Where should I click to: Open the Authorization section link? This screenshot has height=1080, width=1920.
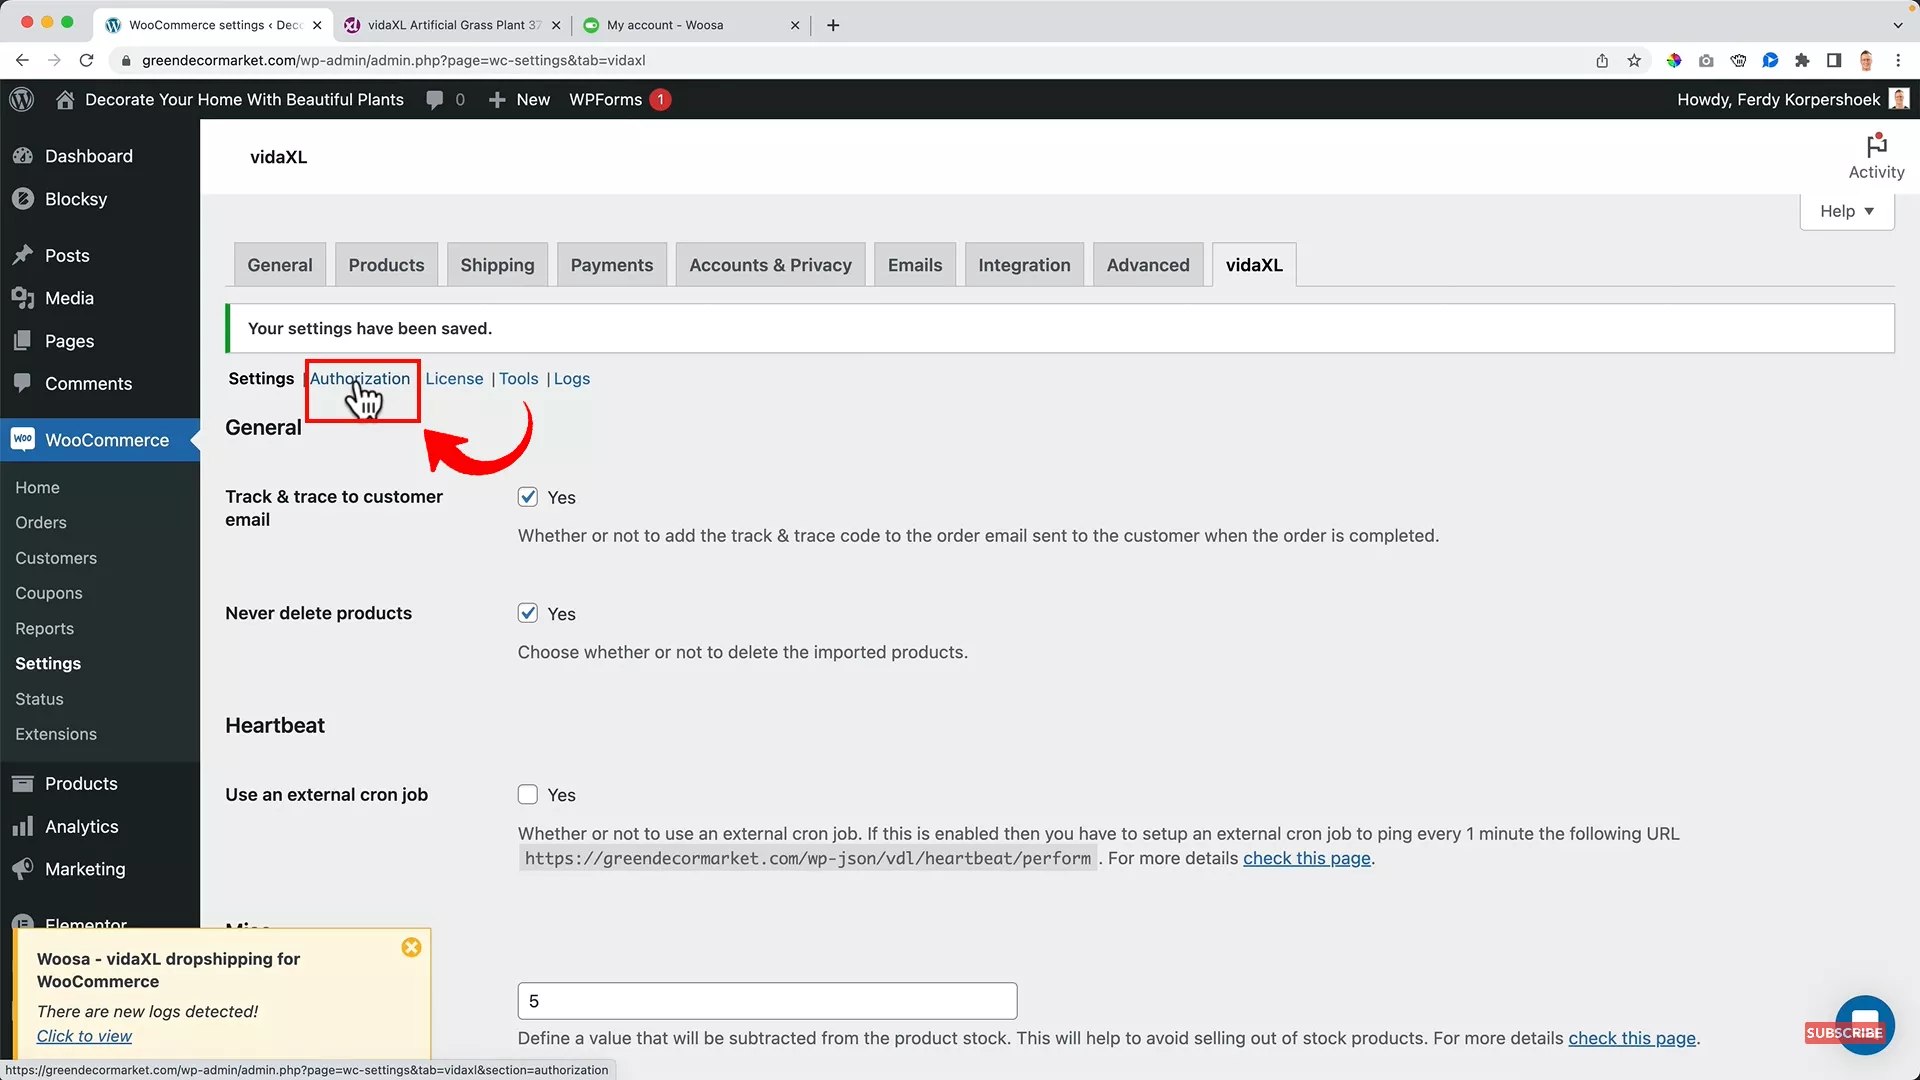point(360,379)
